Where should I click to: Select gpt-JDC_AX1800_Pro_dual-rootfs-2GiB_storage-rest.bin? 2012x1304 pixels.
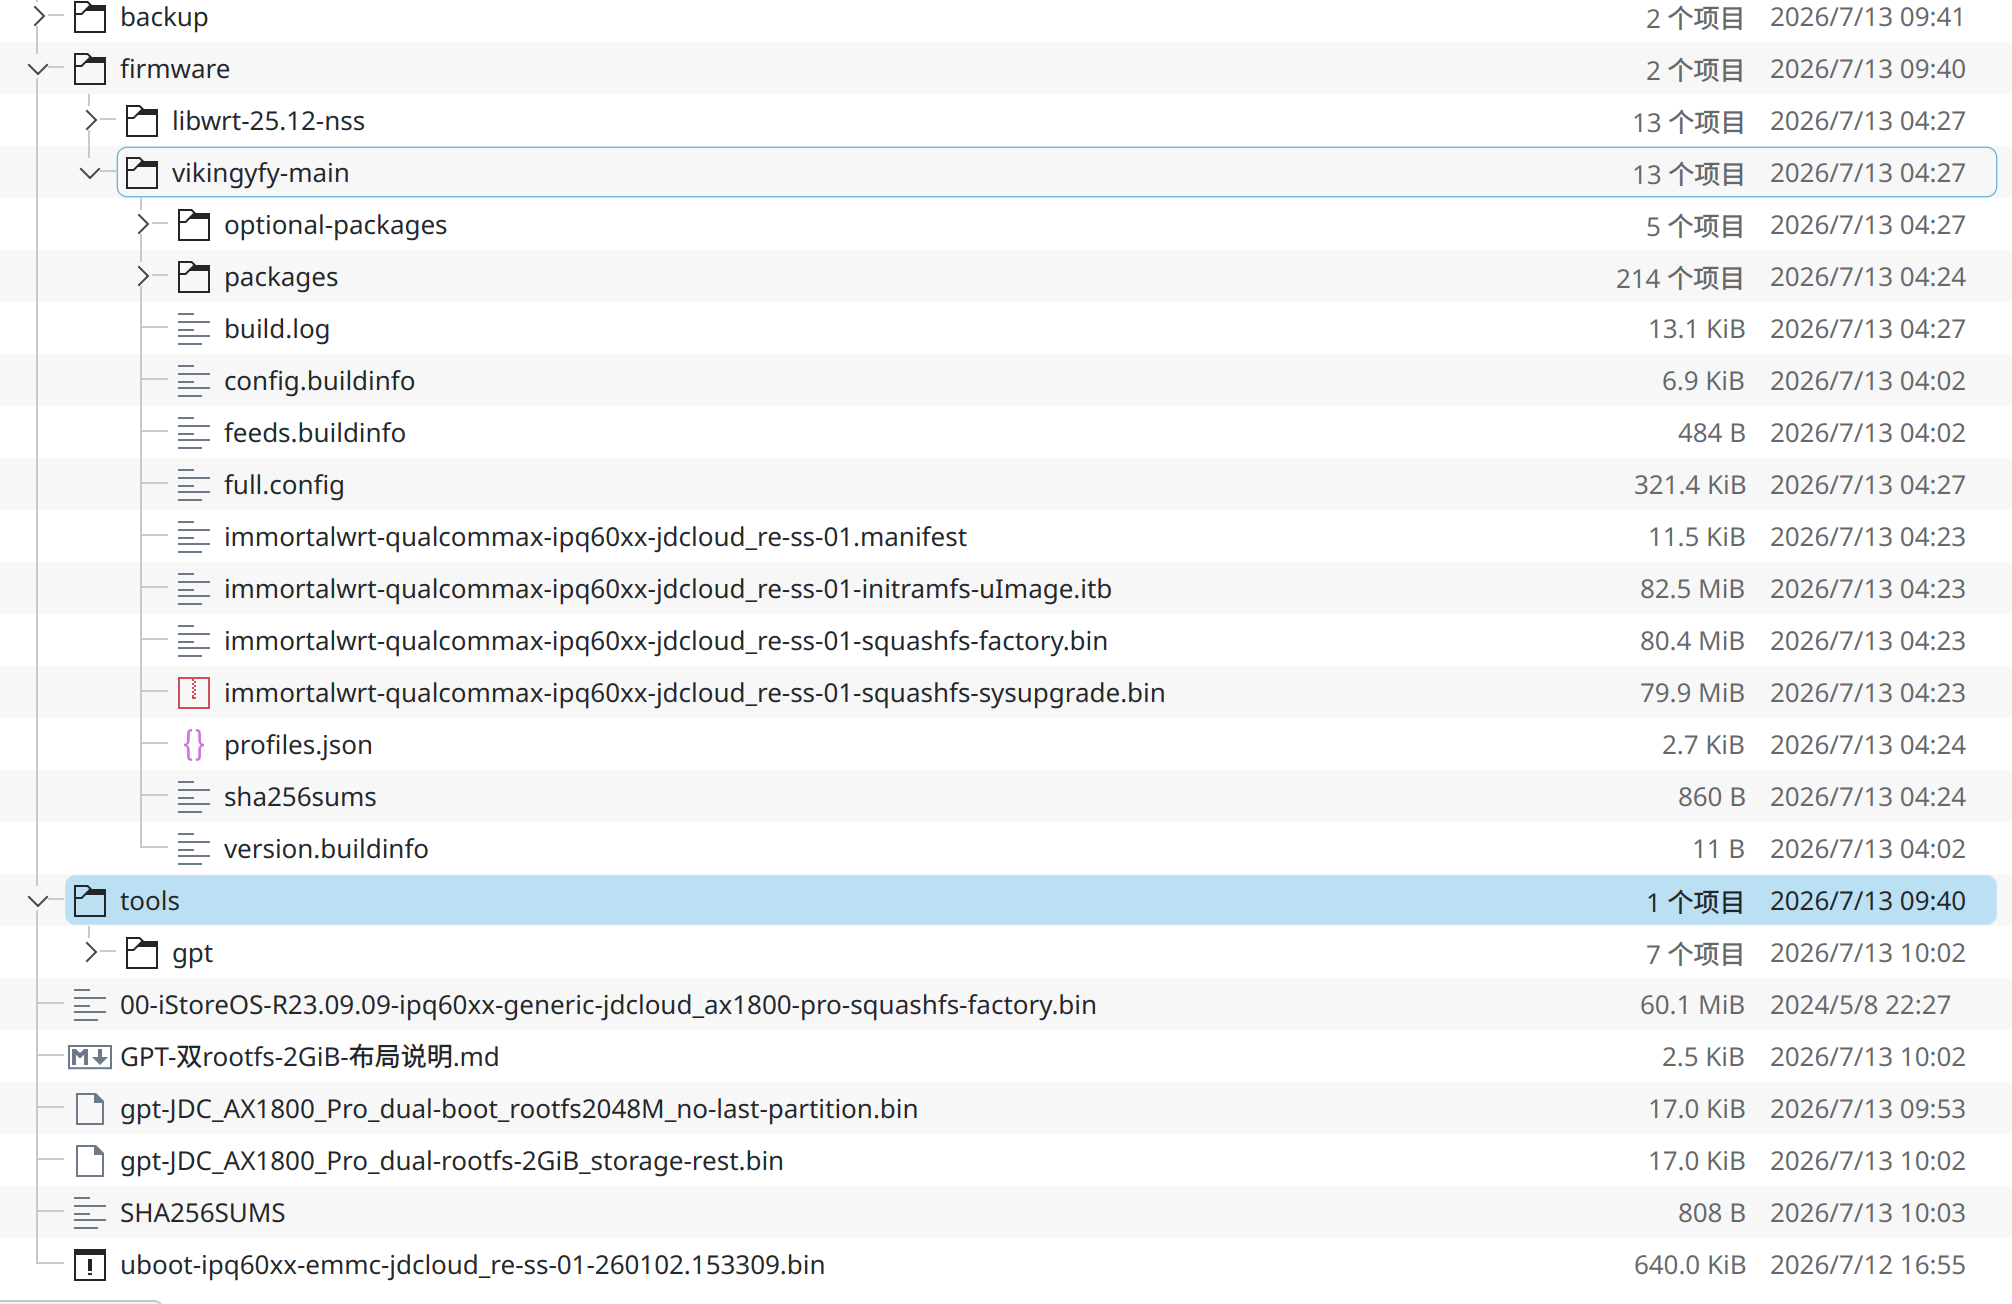pos(451,1161)
